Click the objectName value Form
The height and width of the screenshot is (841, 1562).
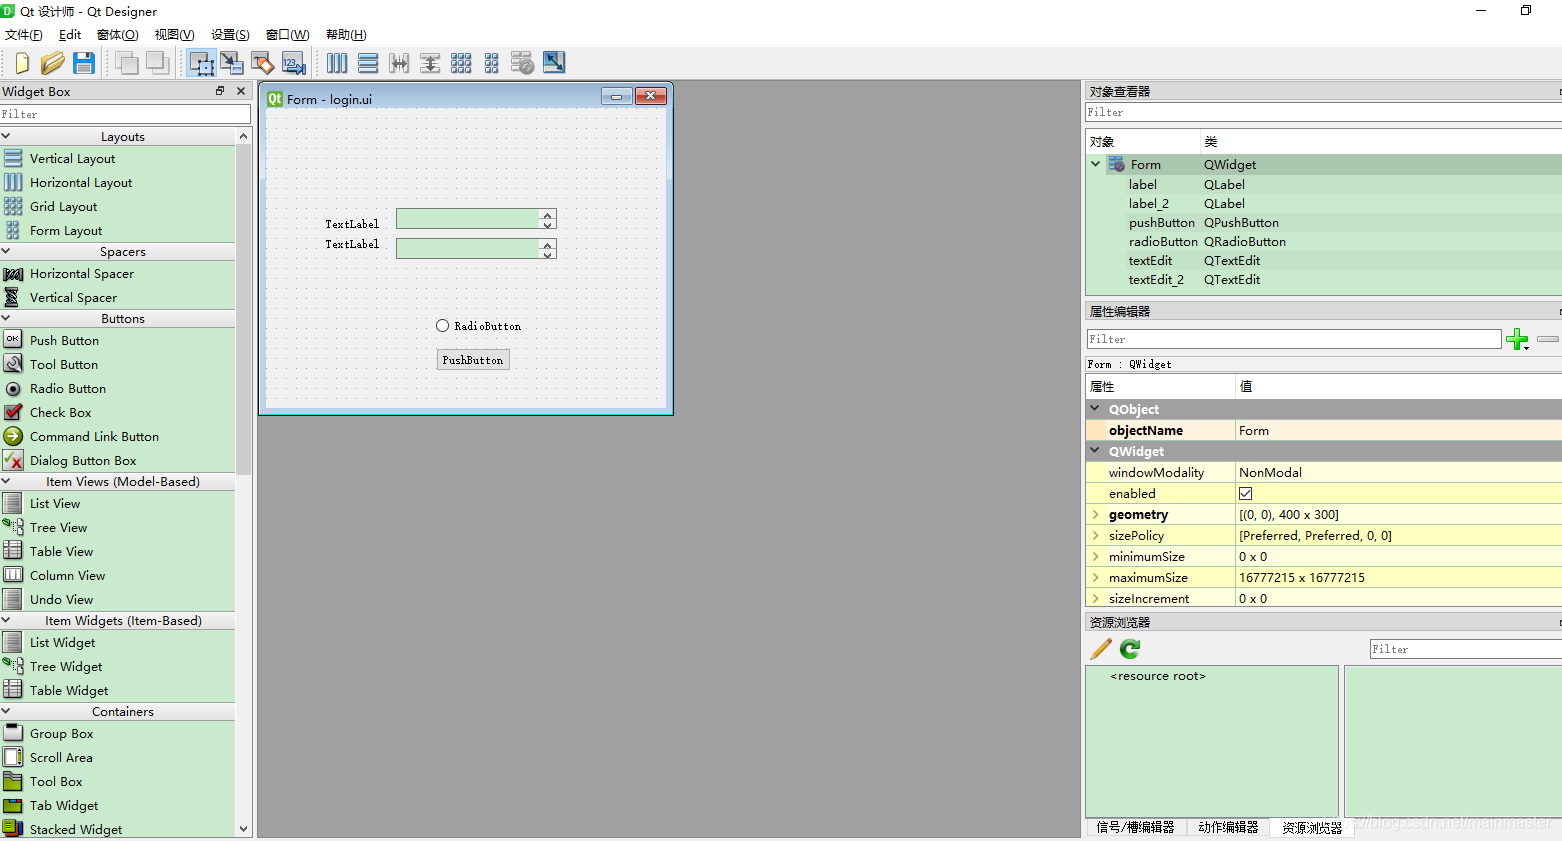click(1254, 430)
